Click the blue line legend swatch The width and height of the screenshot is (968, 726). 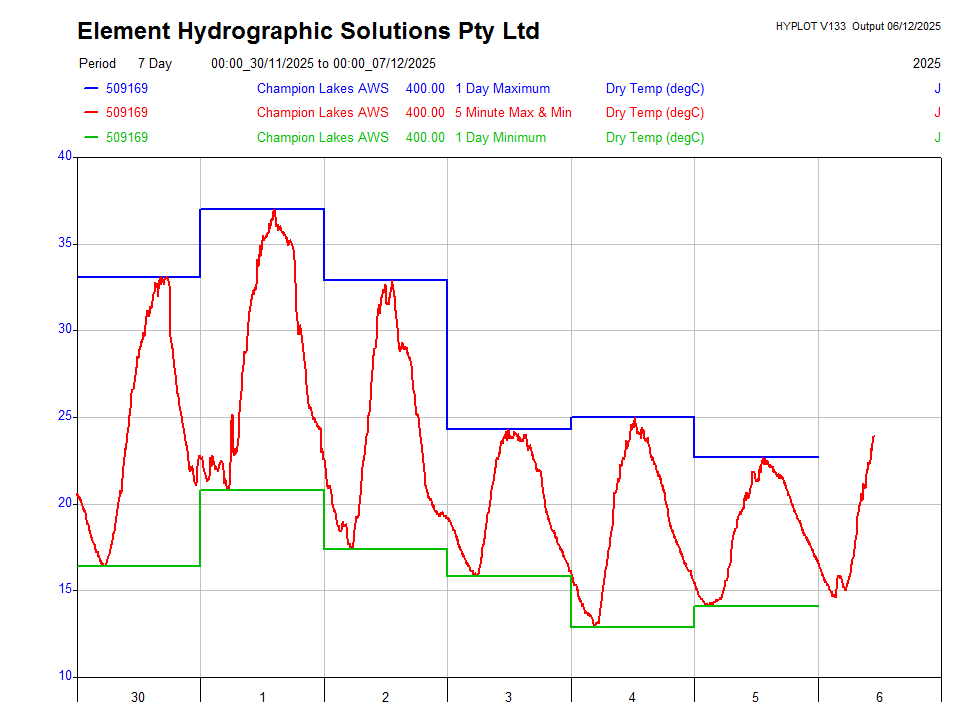[90, 89]
